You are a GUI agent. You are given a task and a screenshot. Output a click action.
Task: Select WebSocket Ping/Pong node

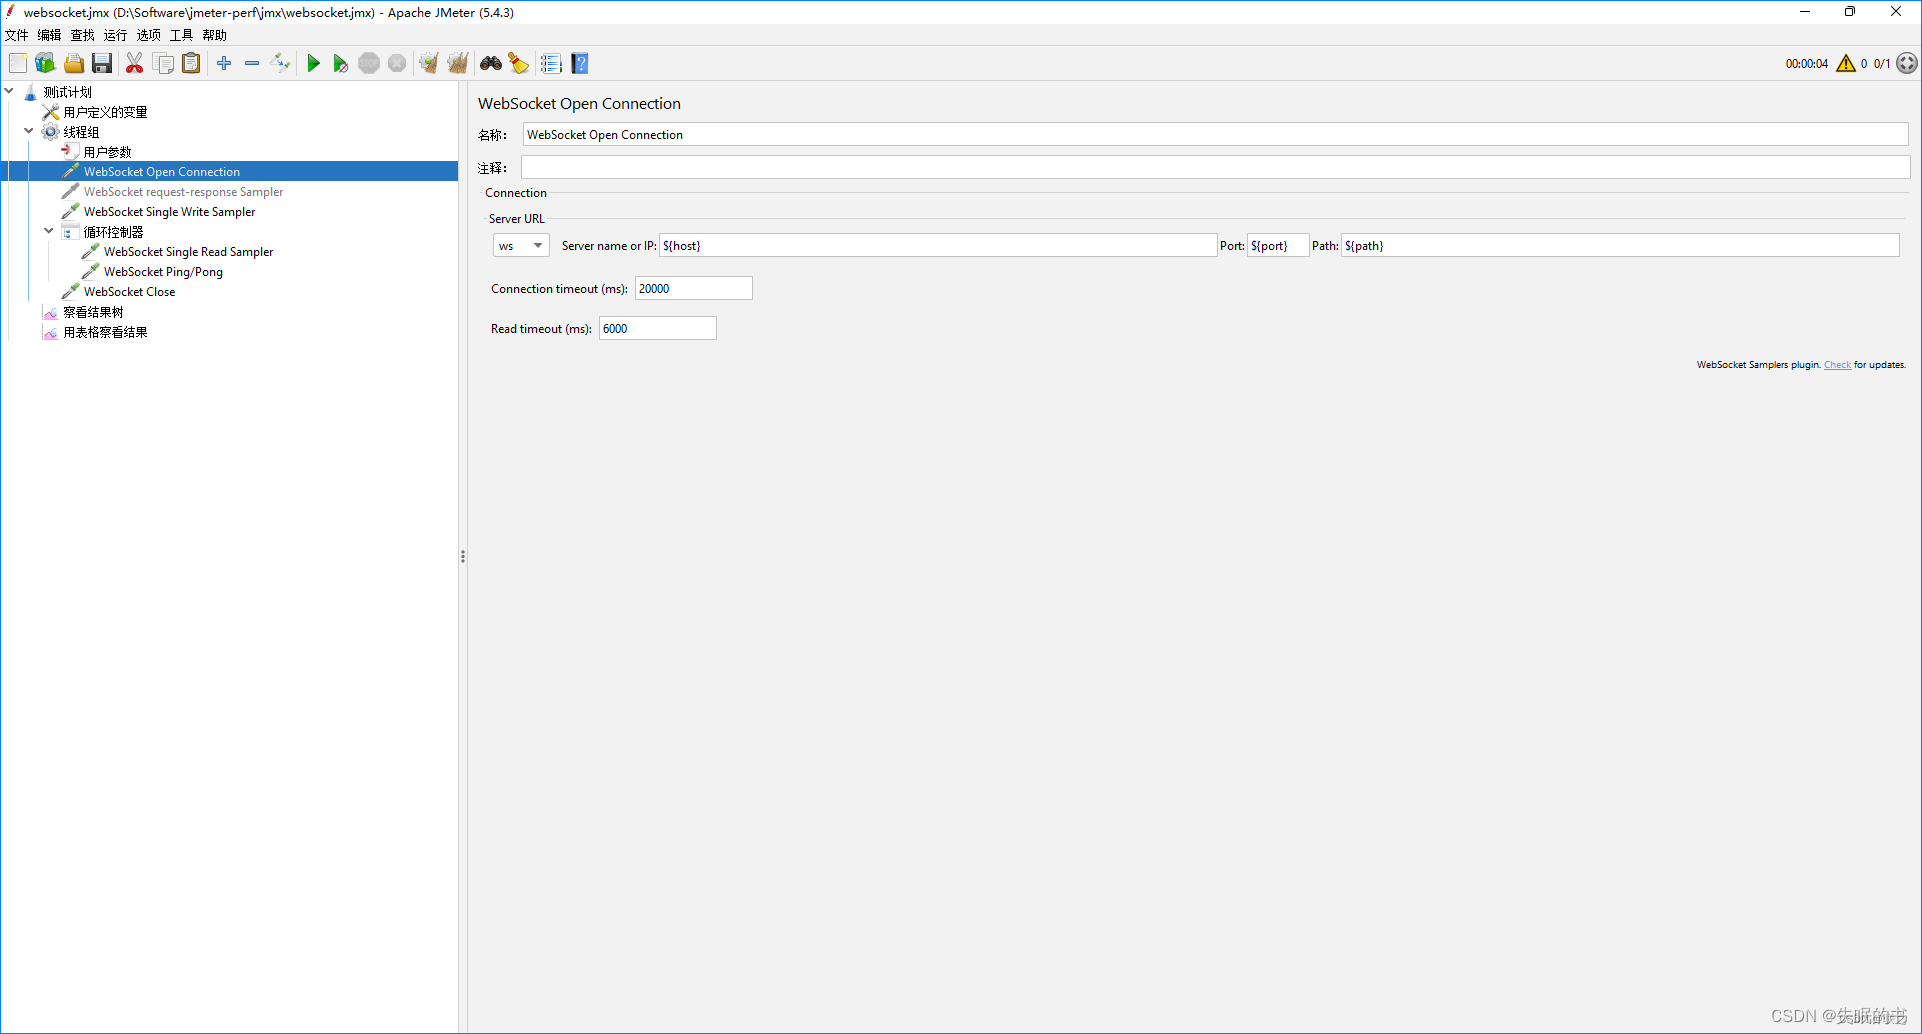click(x=163, y=272)
